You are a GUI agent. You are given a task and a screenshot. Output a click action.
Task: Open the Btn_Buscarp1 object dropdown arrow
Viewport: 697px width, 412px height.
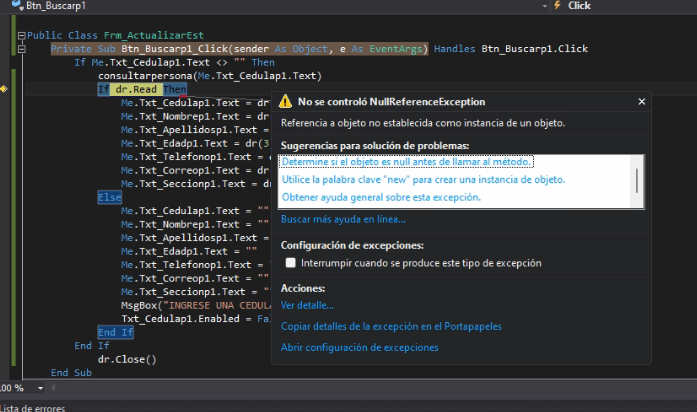coord(545,6)
